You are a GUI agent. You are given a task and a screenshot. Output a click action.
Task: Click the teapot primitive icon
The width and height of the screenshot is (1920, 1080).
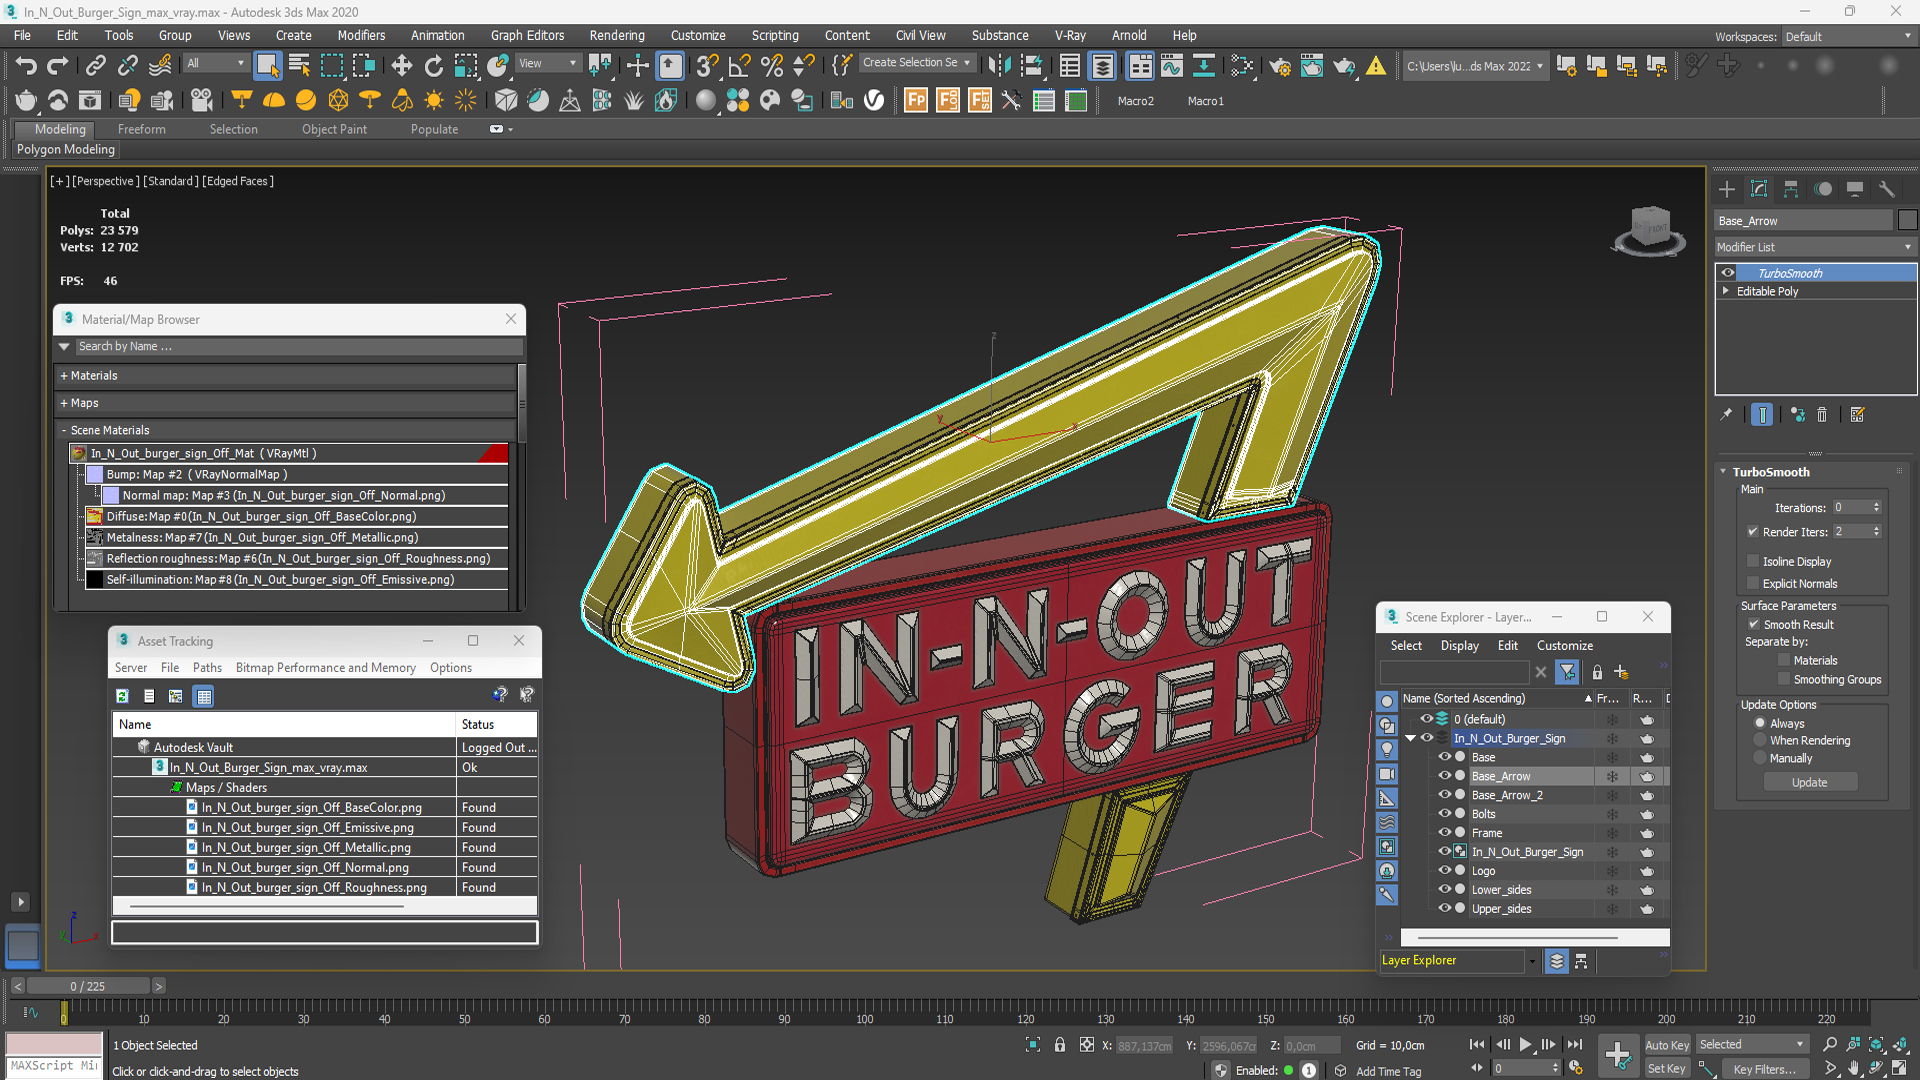(x=26, y=100)
